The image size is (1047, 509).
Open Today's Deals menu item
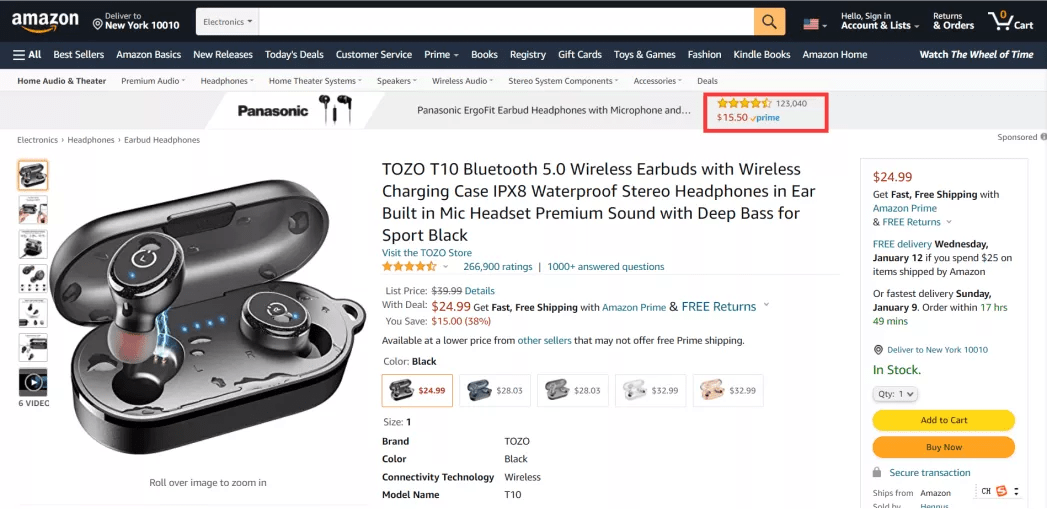click(294, 55)
